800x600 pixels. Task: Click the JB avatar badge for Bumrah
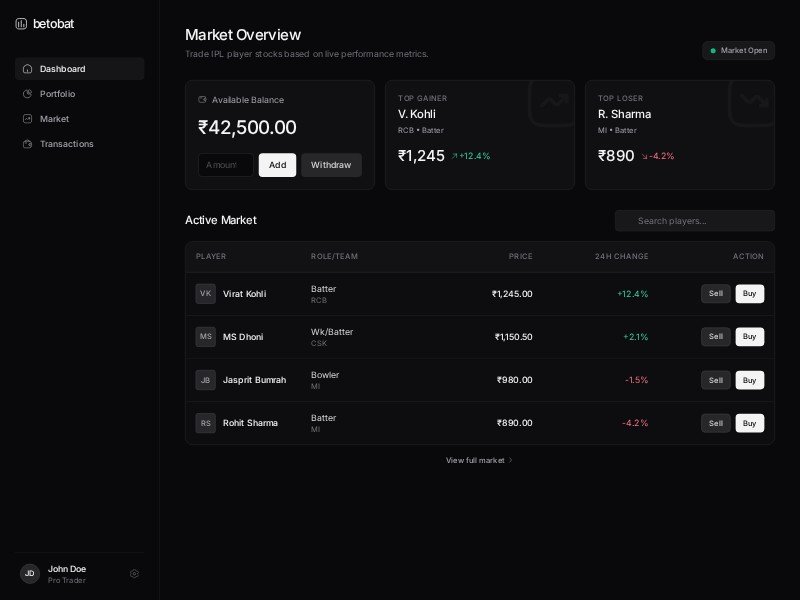[205, 380]
